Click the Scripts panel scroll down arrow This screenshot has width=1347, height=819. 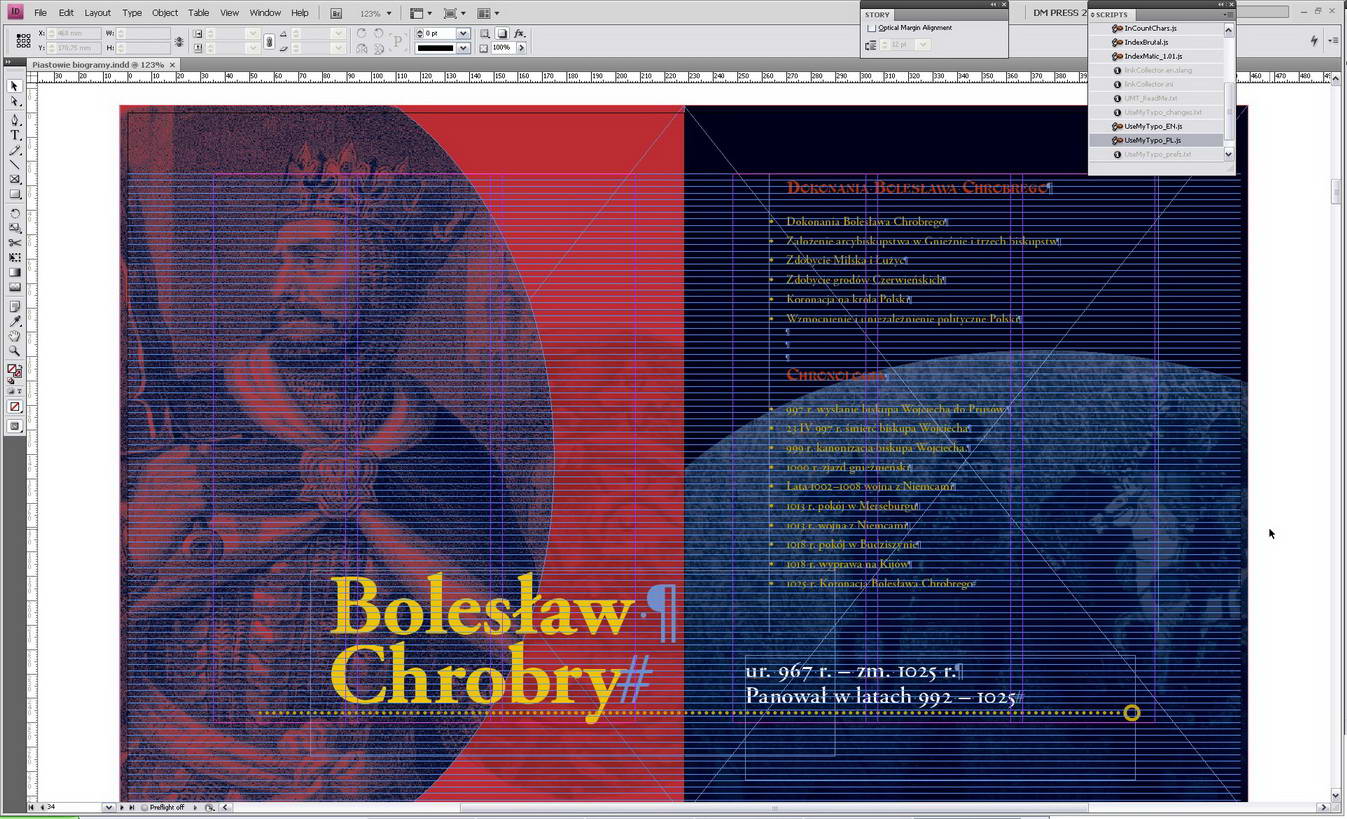click(x=1229, y=154)
